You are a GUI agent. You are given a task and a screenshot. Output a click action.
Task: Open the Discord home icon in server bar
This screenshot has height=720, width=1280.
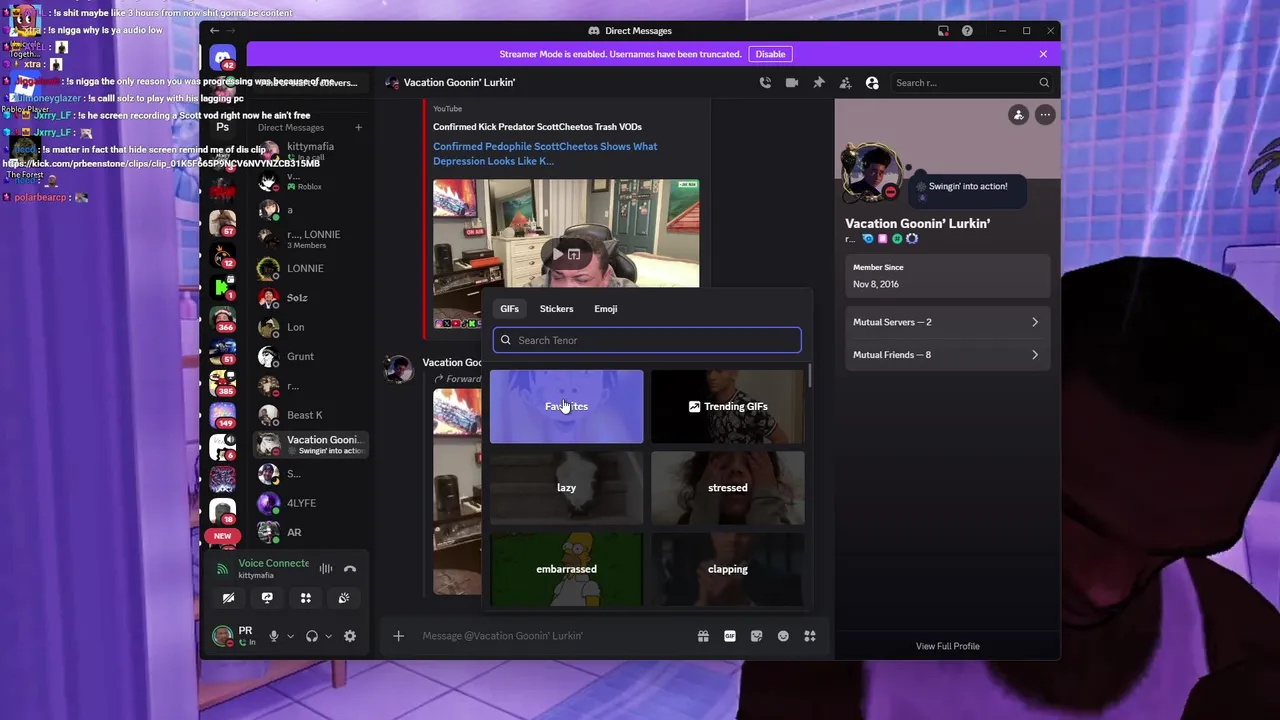pos(223,58)
